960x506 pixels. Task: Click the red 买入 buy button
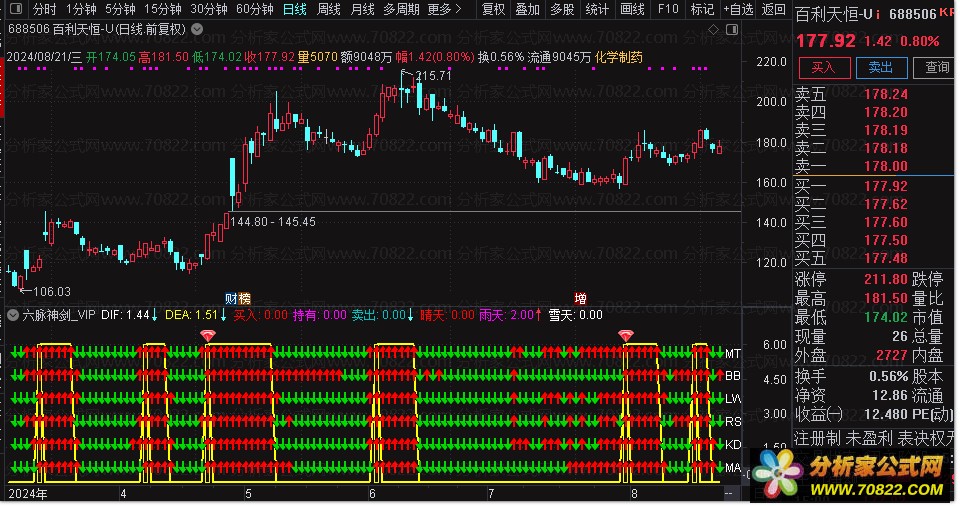(x=824, y=67)
